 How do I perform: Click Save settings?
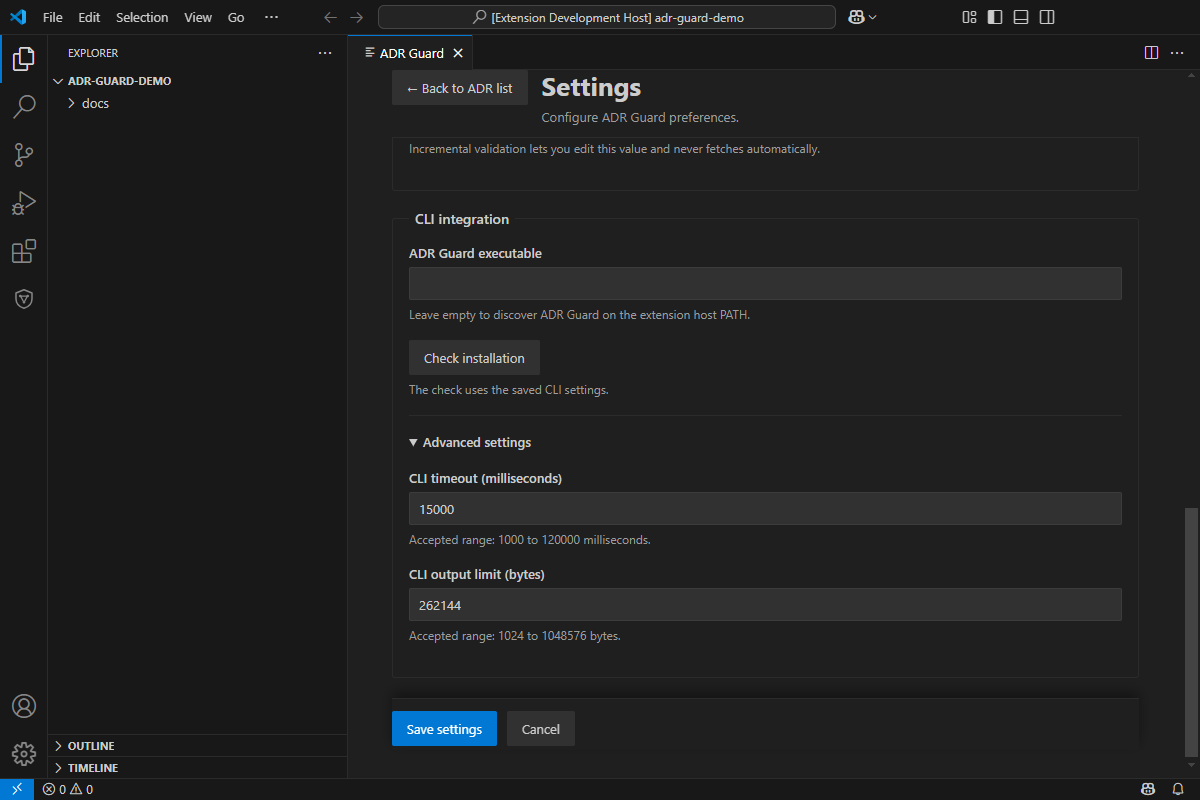[x=444, y=729]
